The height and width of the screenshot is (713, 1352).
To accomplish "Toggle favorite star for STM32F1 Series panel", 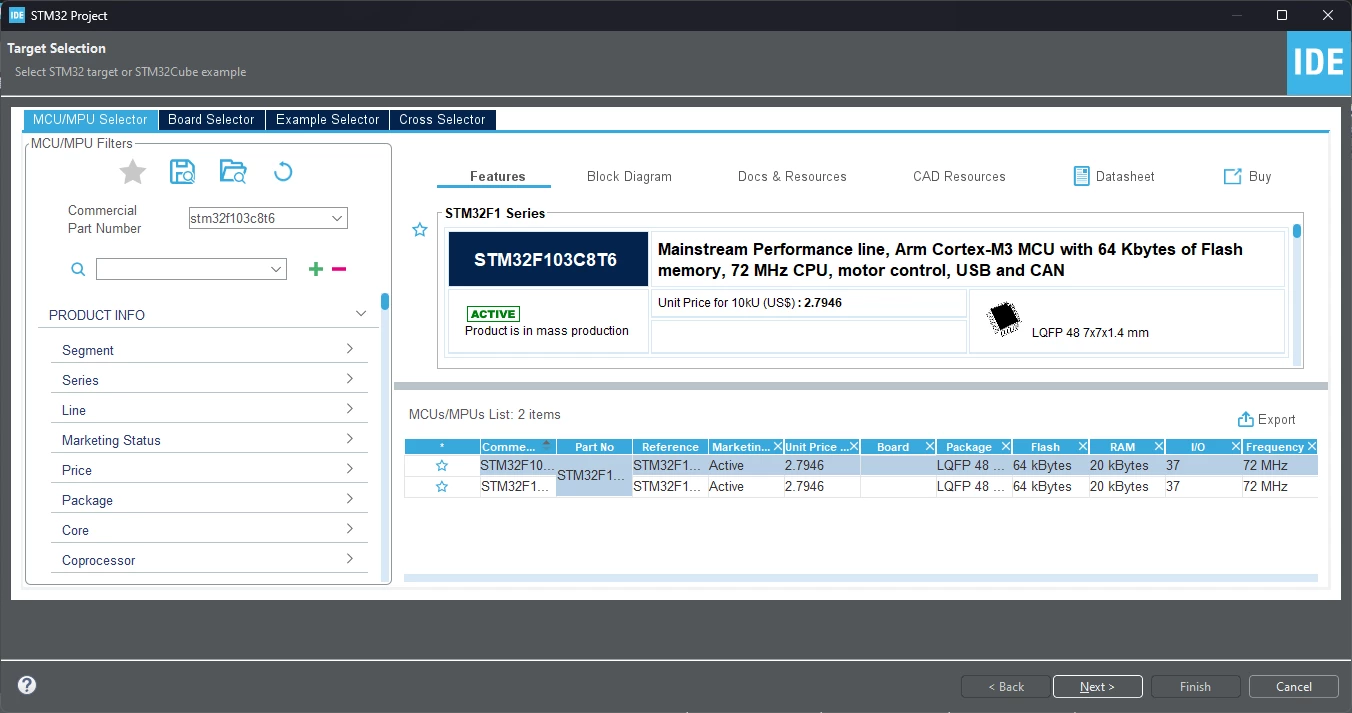I will coord(420,230).
